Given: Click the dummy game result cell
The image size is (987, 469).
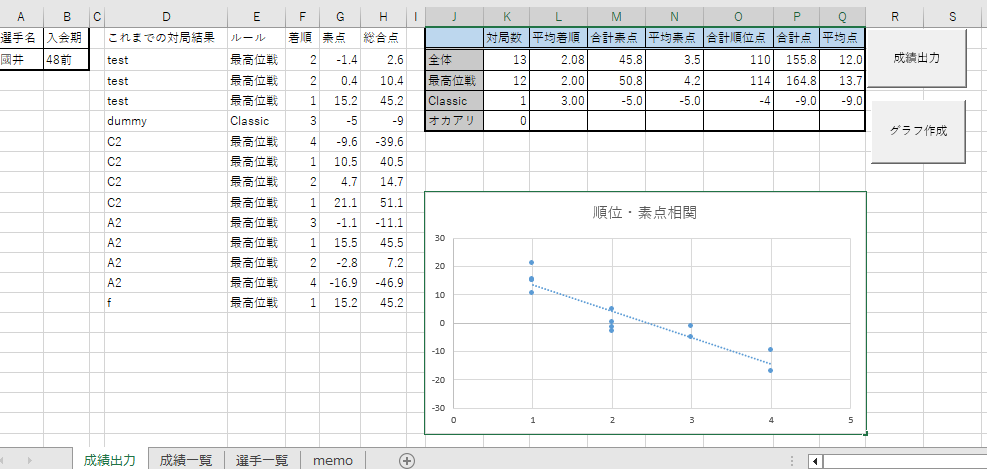Looking at the screenshot, I should coord(166,121).
